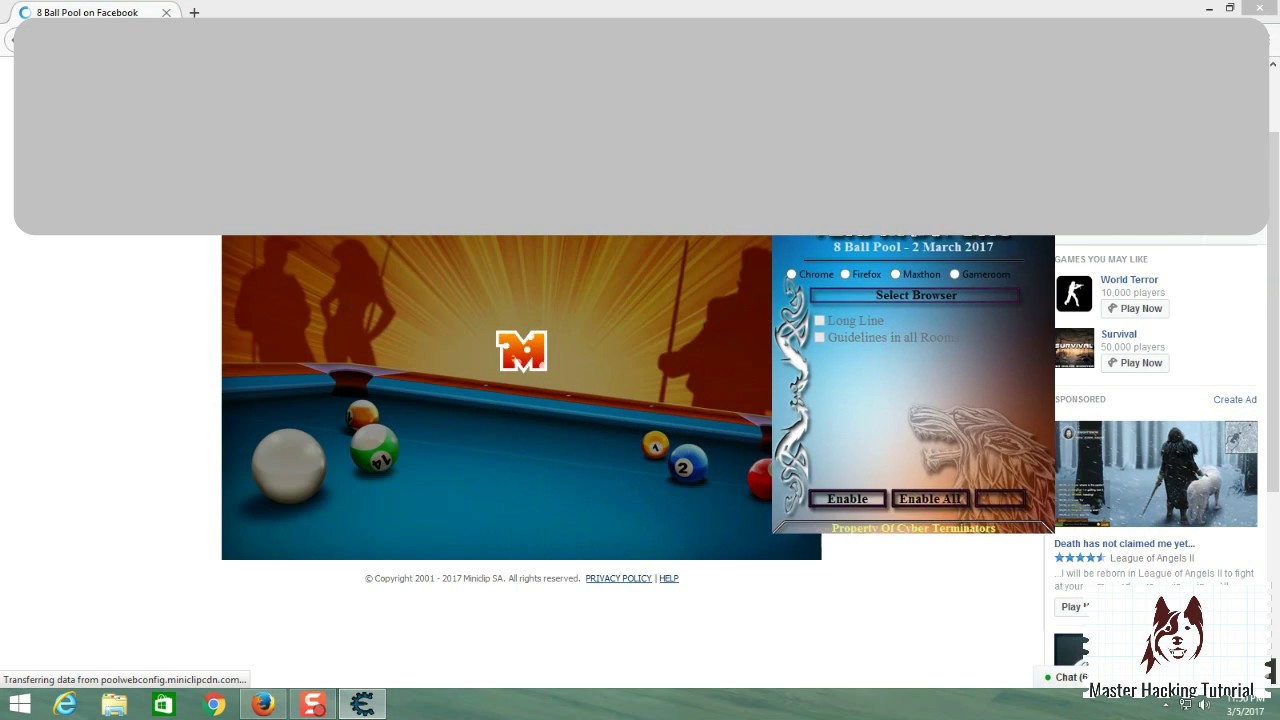Close the 8 Ball Pool tab
1280x720 pixels.
point(166,13)
